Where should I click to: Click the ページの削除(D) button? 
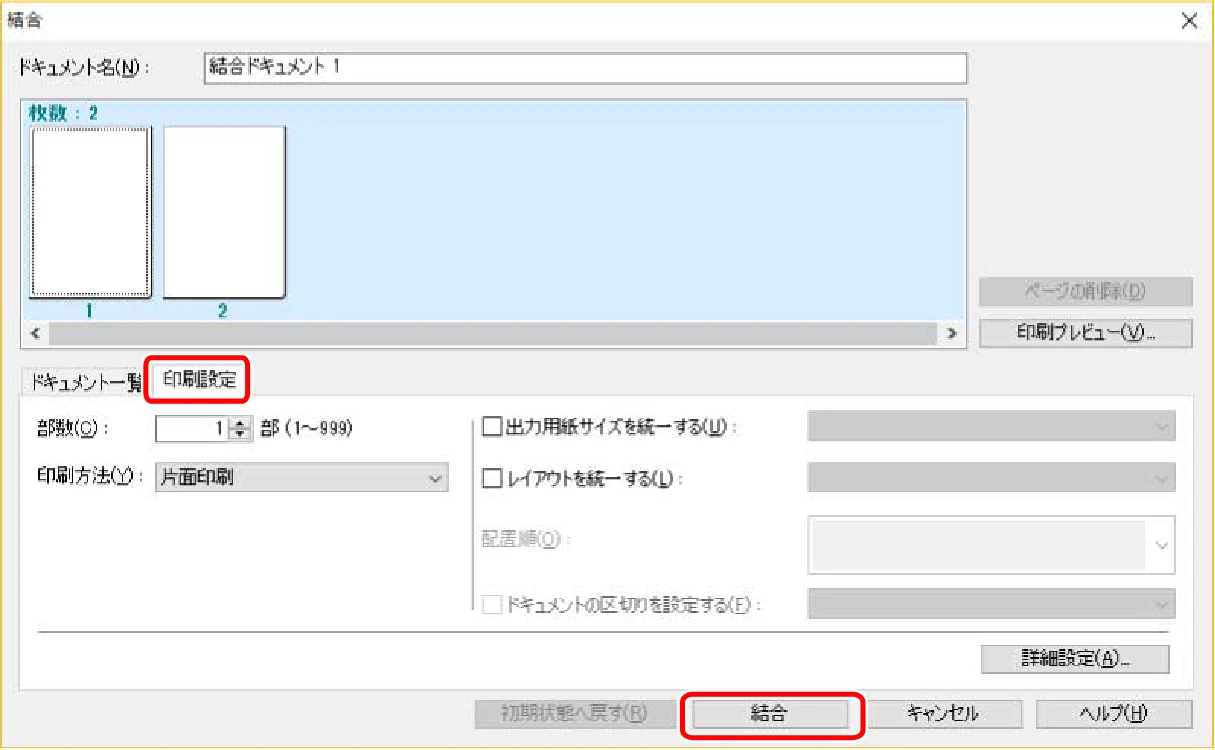(x=1086, y=292)
